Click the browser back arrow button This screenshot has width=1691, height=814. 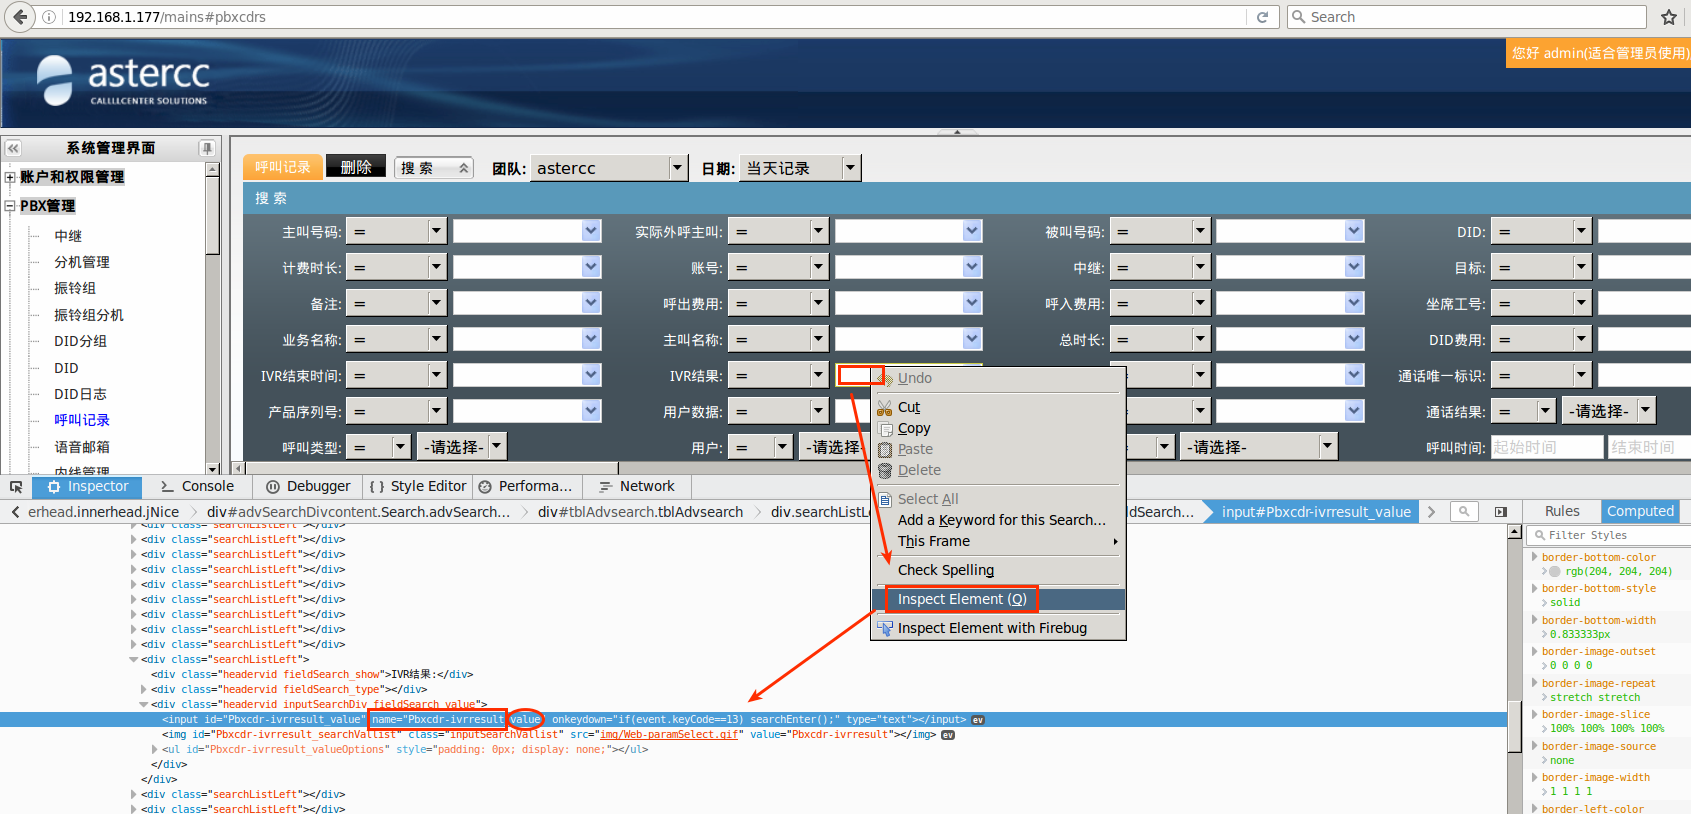pos(20,17)
